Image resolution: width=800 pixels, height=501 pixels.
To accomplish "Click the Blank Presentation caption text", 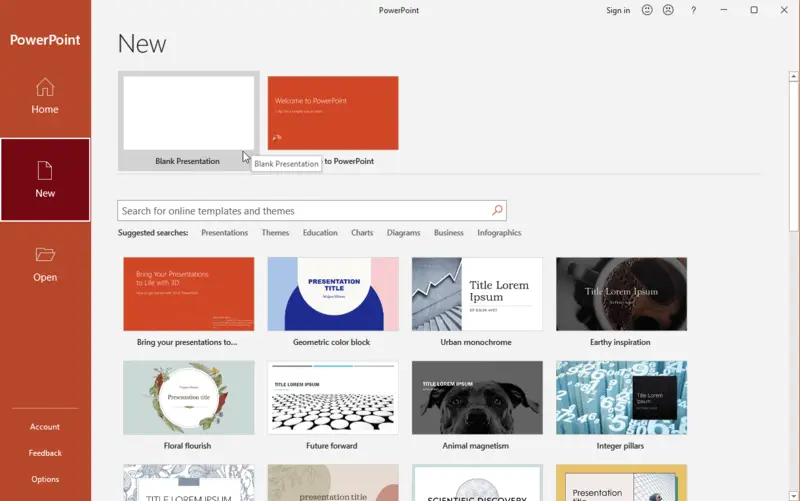I will click(x=187, y=161).
